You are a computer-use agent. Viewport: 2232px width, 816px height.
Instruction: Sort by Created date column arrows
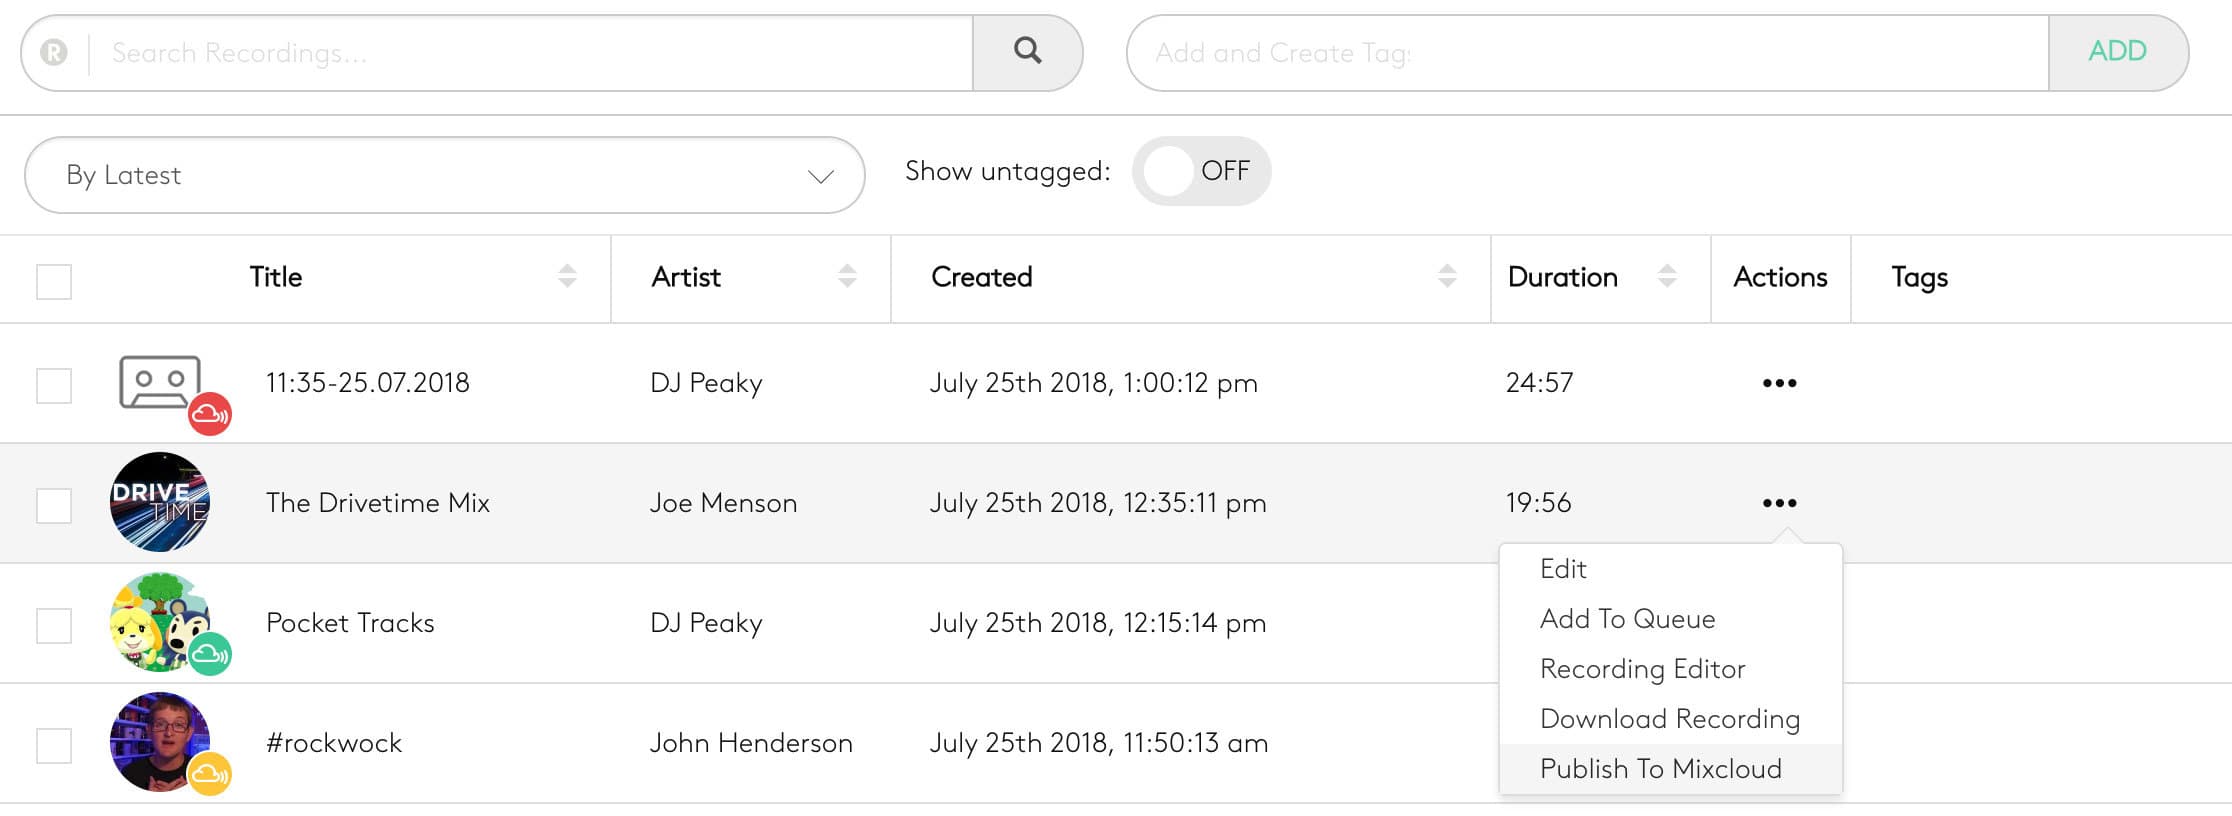[1447, 277]
